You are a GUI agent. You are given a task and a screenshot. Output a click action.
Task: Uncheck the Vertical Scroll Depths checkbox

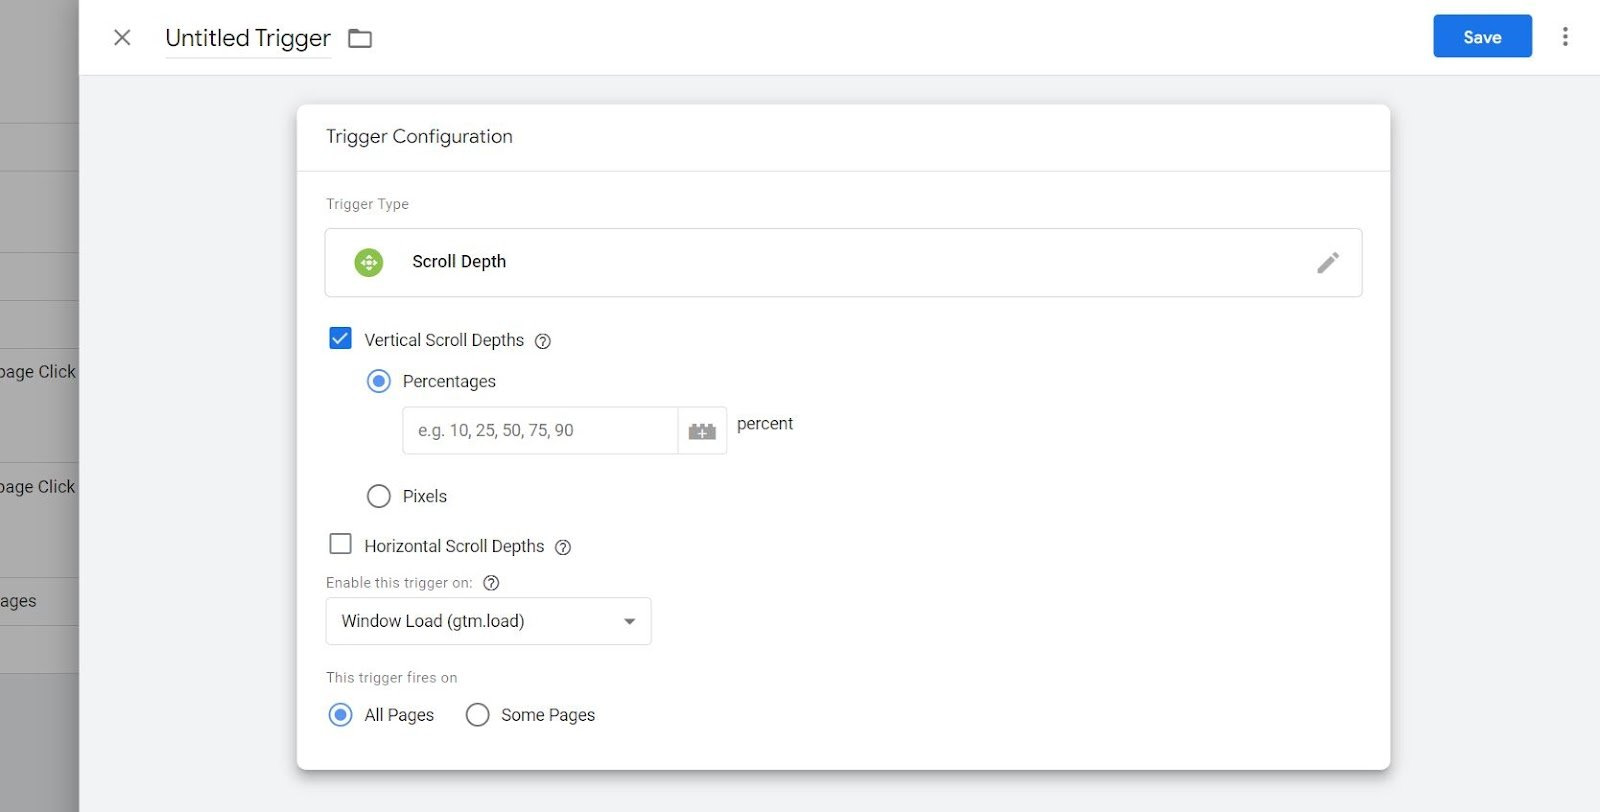click(x=340, y=338)
